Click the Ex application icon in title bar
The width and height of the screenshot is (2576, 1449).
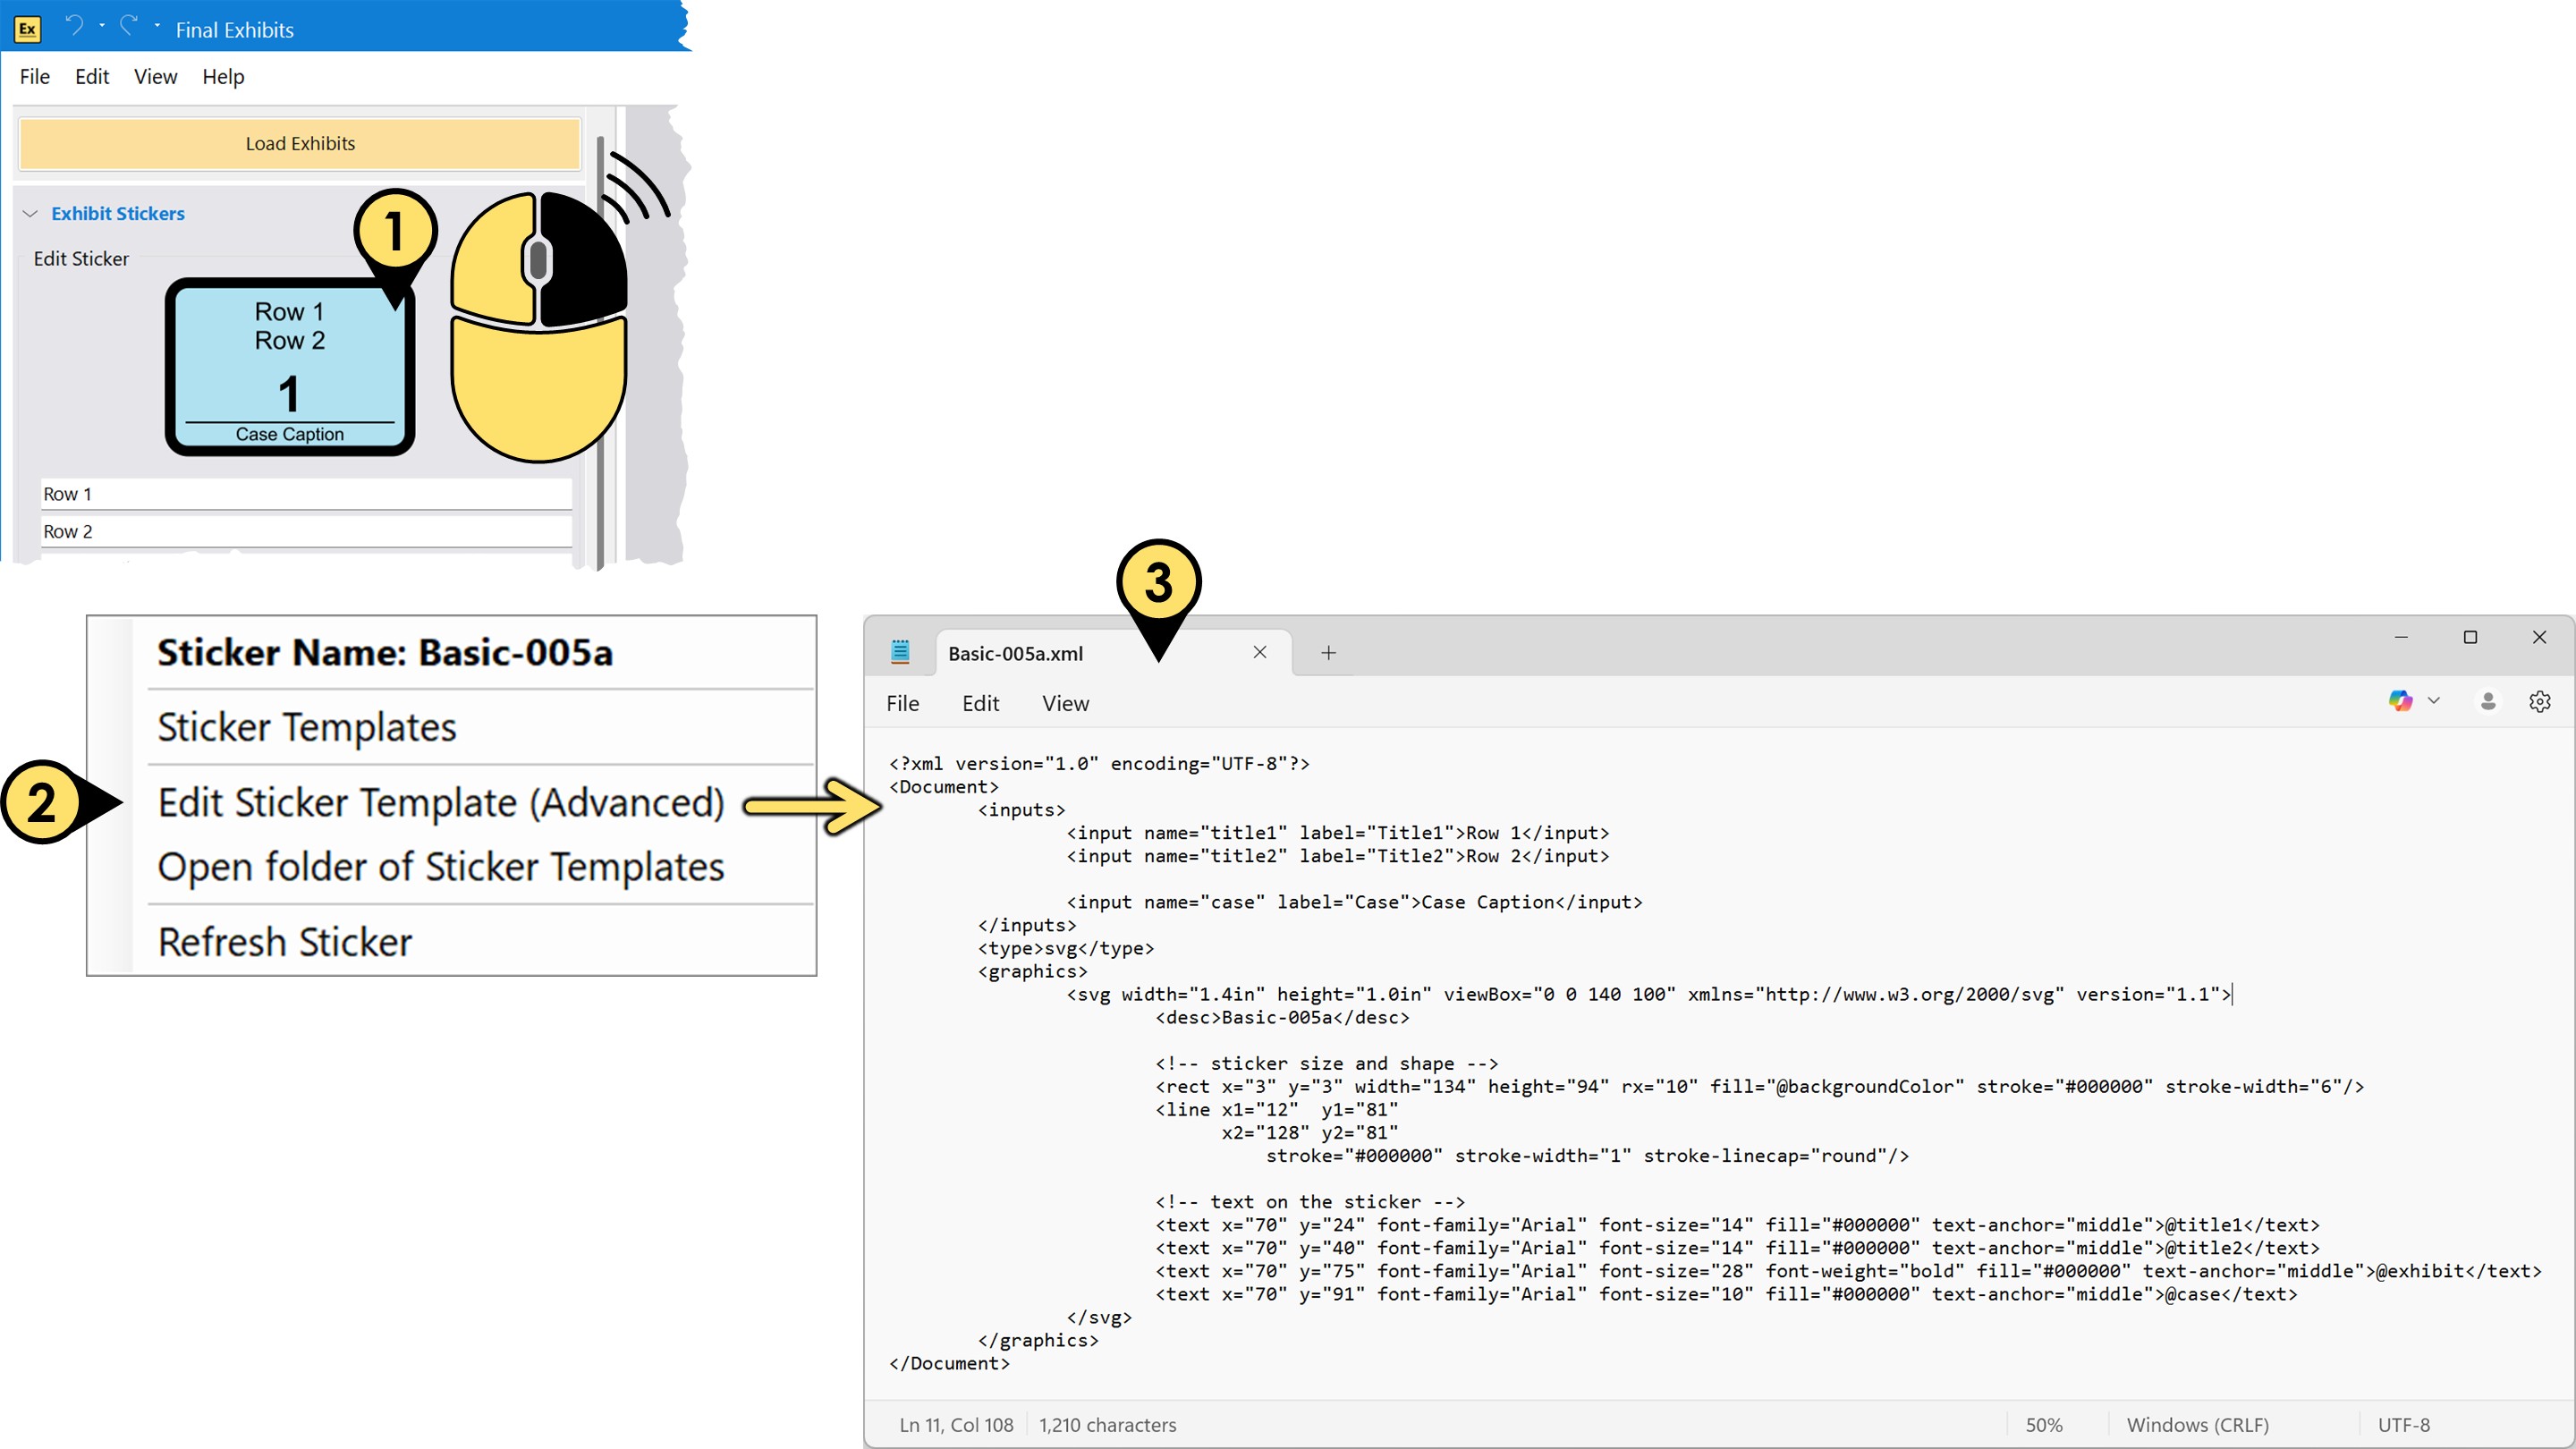pyautogui.click(x=29, y=29)
